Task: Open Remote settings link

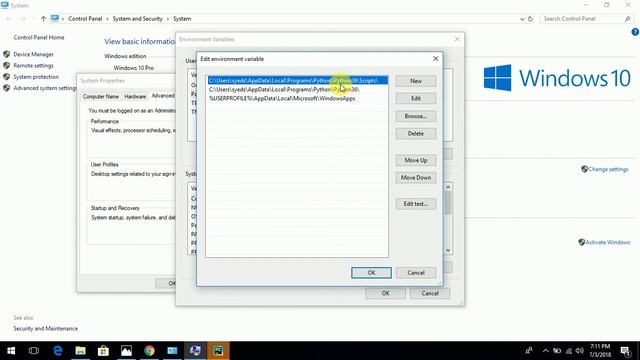Action: [33, 65]
